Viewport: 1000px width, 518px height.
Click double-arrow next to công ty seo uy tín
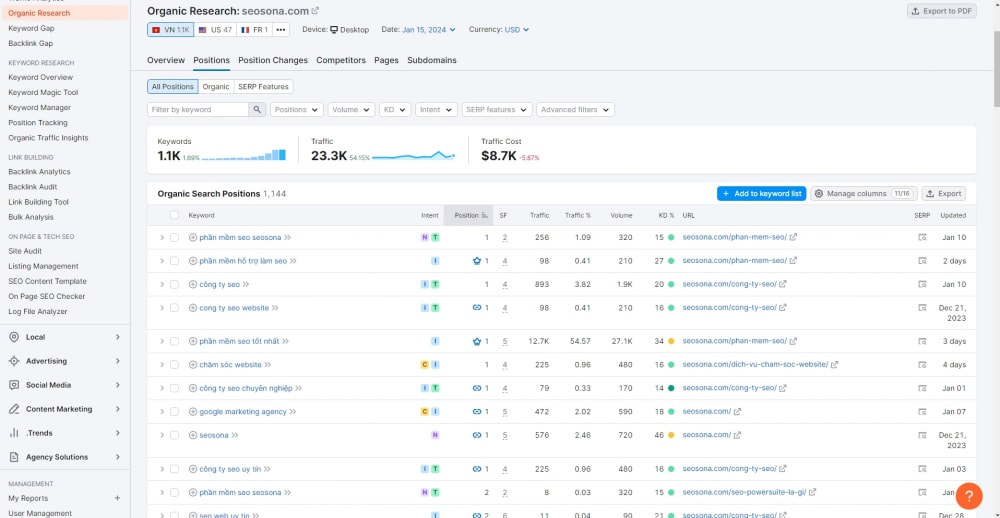tap(267, 469)
